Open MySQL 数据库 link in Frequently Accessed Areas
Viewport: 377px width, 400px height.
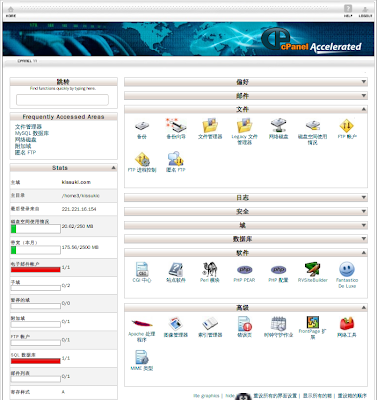(32, 133)
